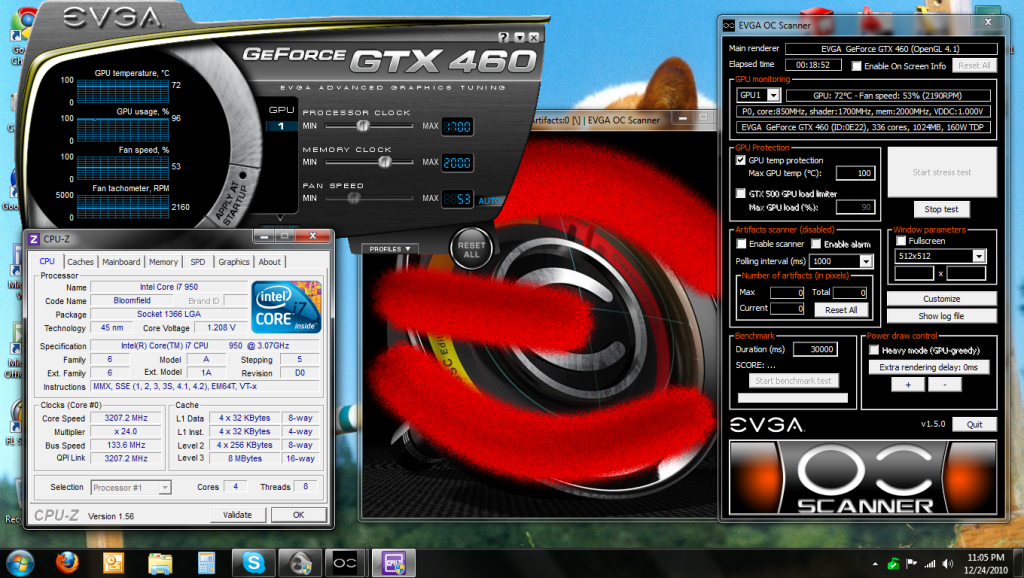Click the OC Scanner logo banner
The image size is (1024, 578).
[863, 478]
